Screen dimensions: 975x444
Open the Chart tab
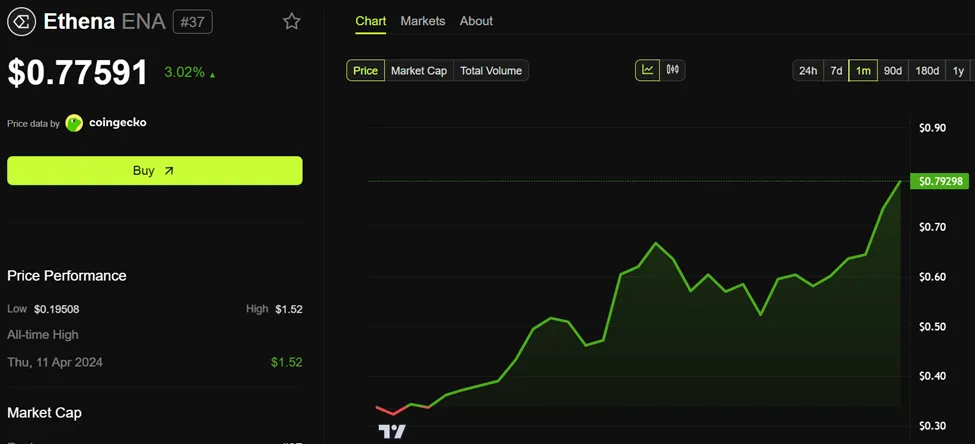[x=371, y=21]
